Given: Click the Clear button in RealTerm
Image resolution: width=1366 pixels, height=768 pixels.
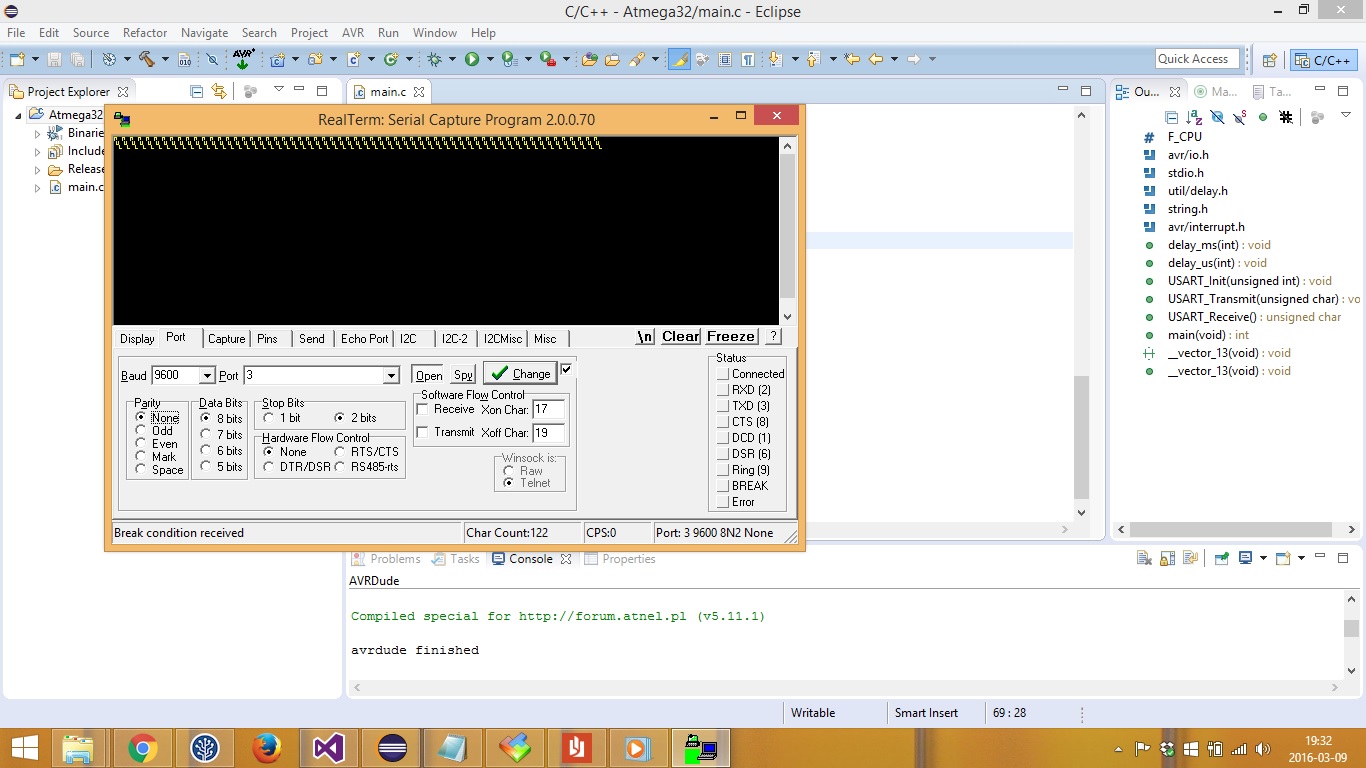Looking at the screenshot, I should (x=680, y=337).
